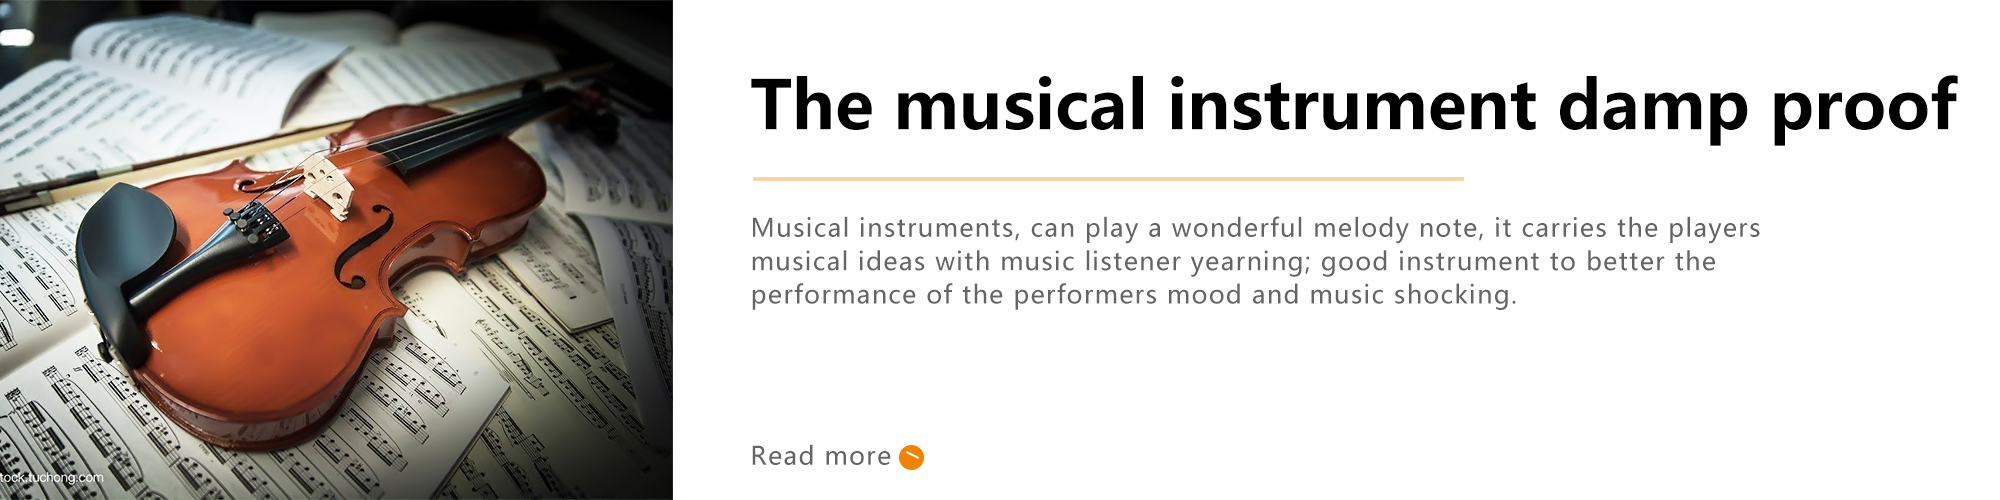Click the violin photo thumbnail
Screen dimensions: 2000x500
336,250
